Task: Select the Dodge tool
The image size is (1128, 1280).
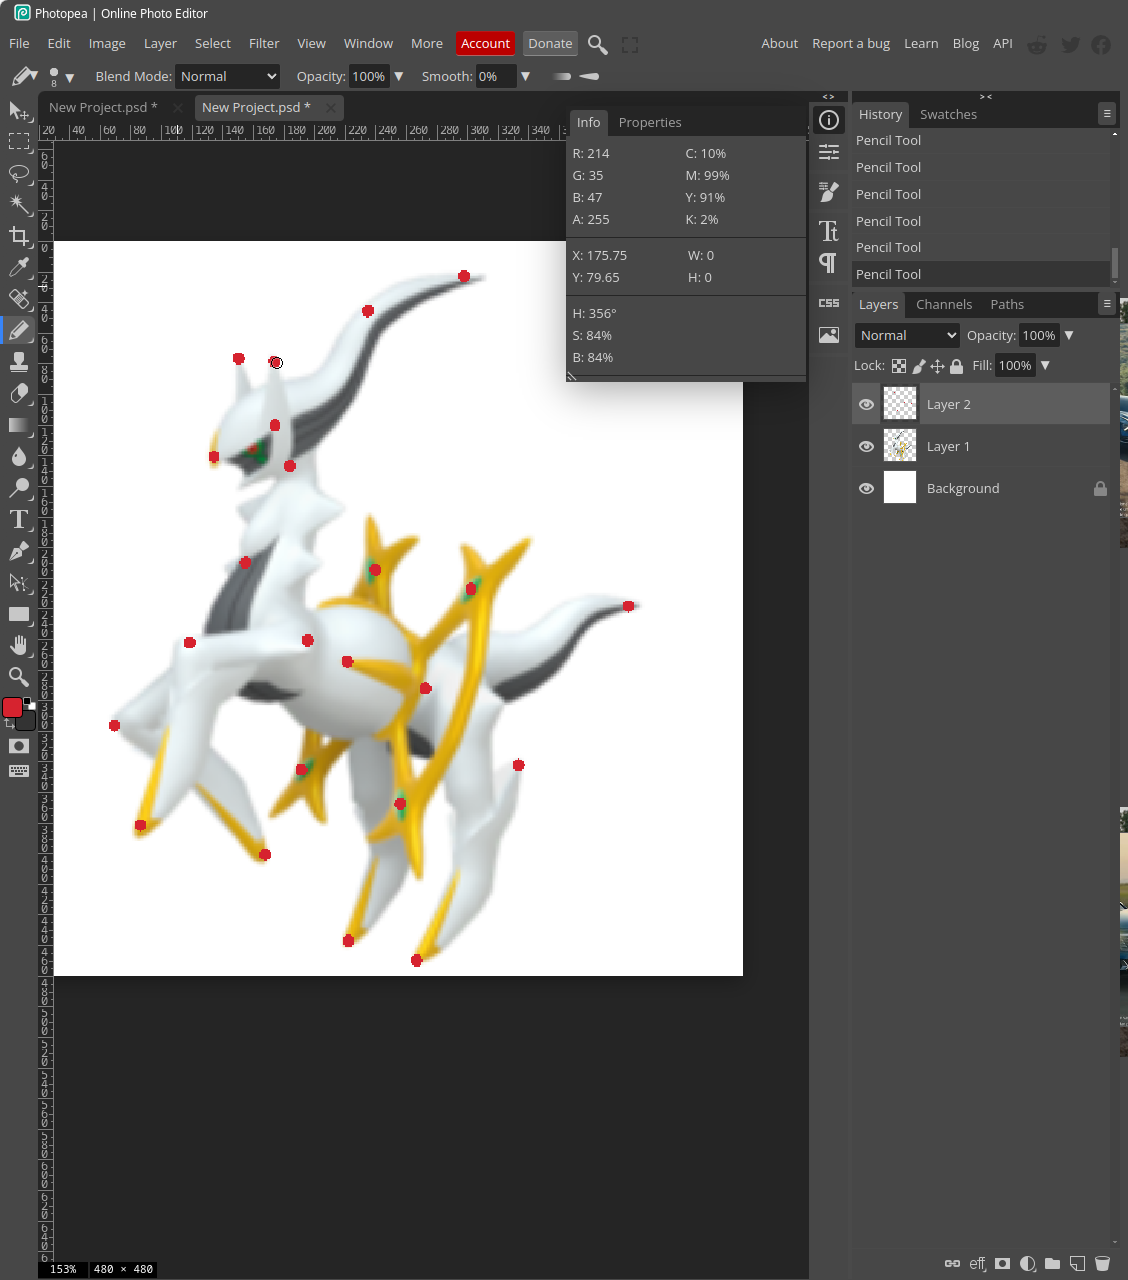Action: pos(18,488)
